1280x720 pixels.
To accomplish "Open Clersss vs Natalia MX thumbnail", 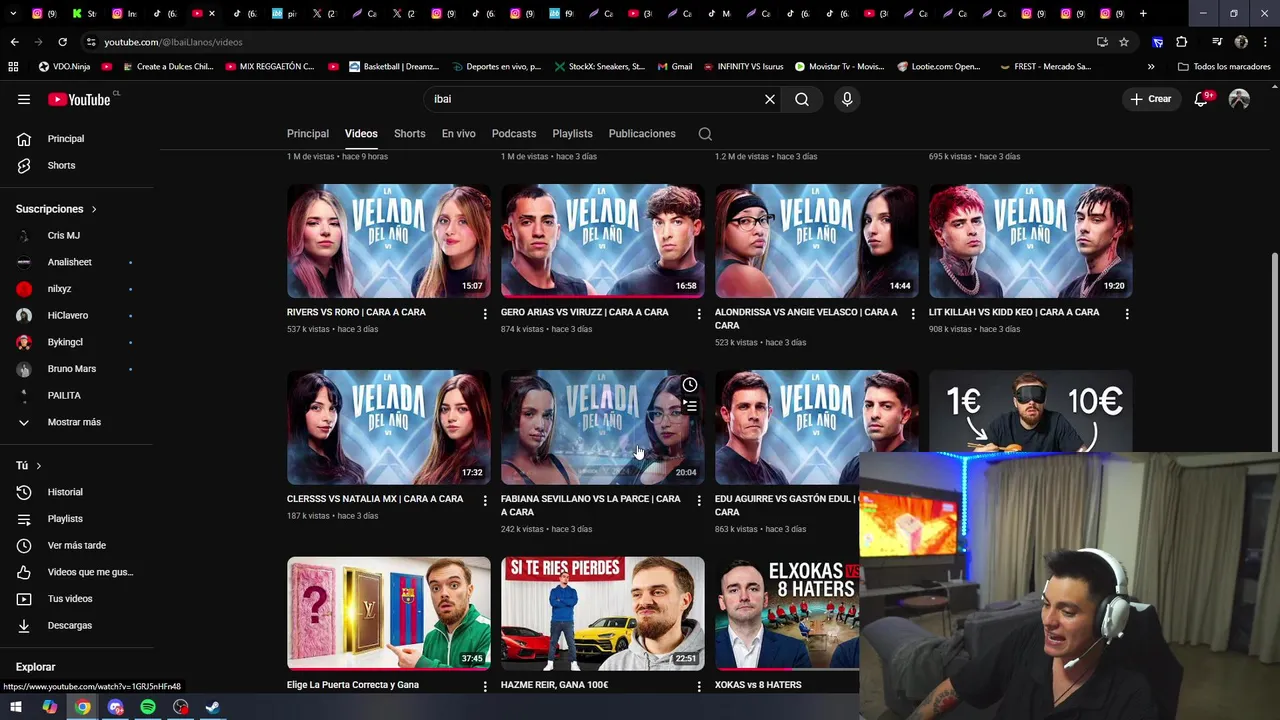I will click(389, 427).
